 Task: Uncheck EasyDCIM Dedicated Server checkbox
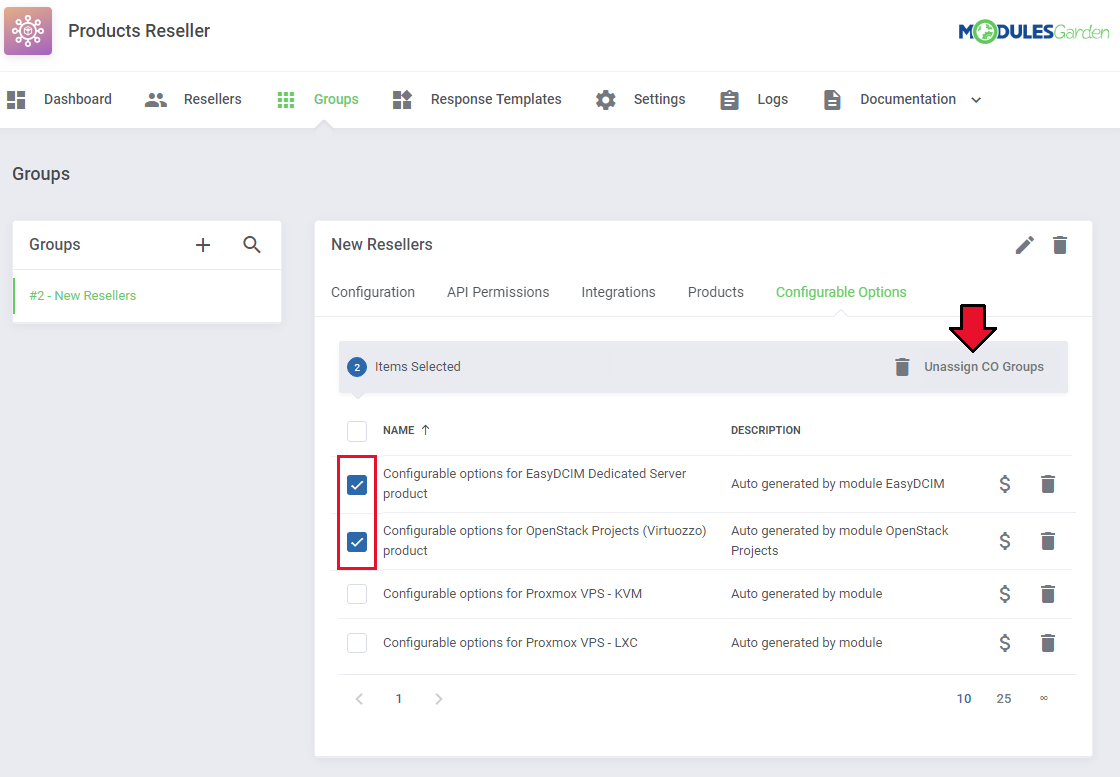click(x=357, y=485)
